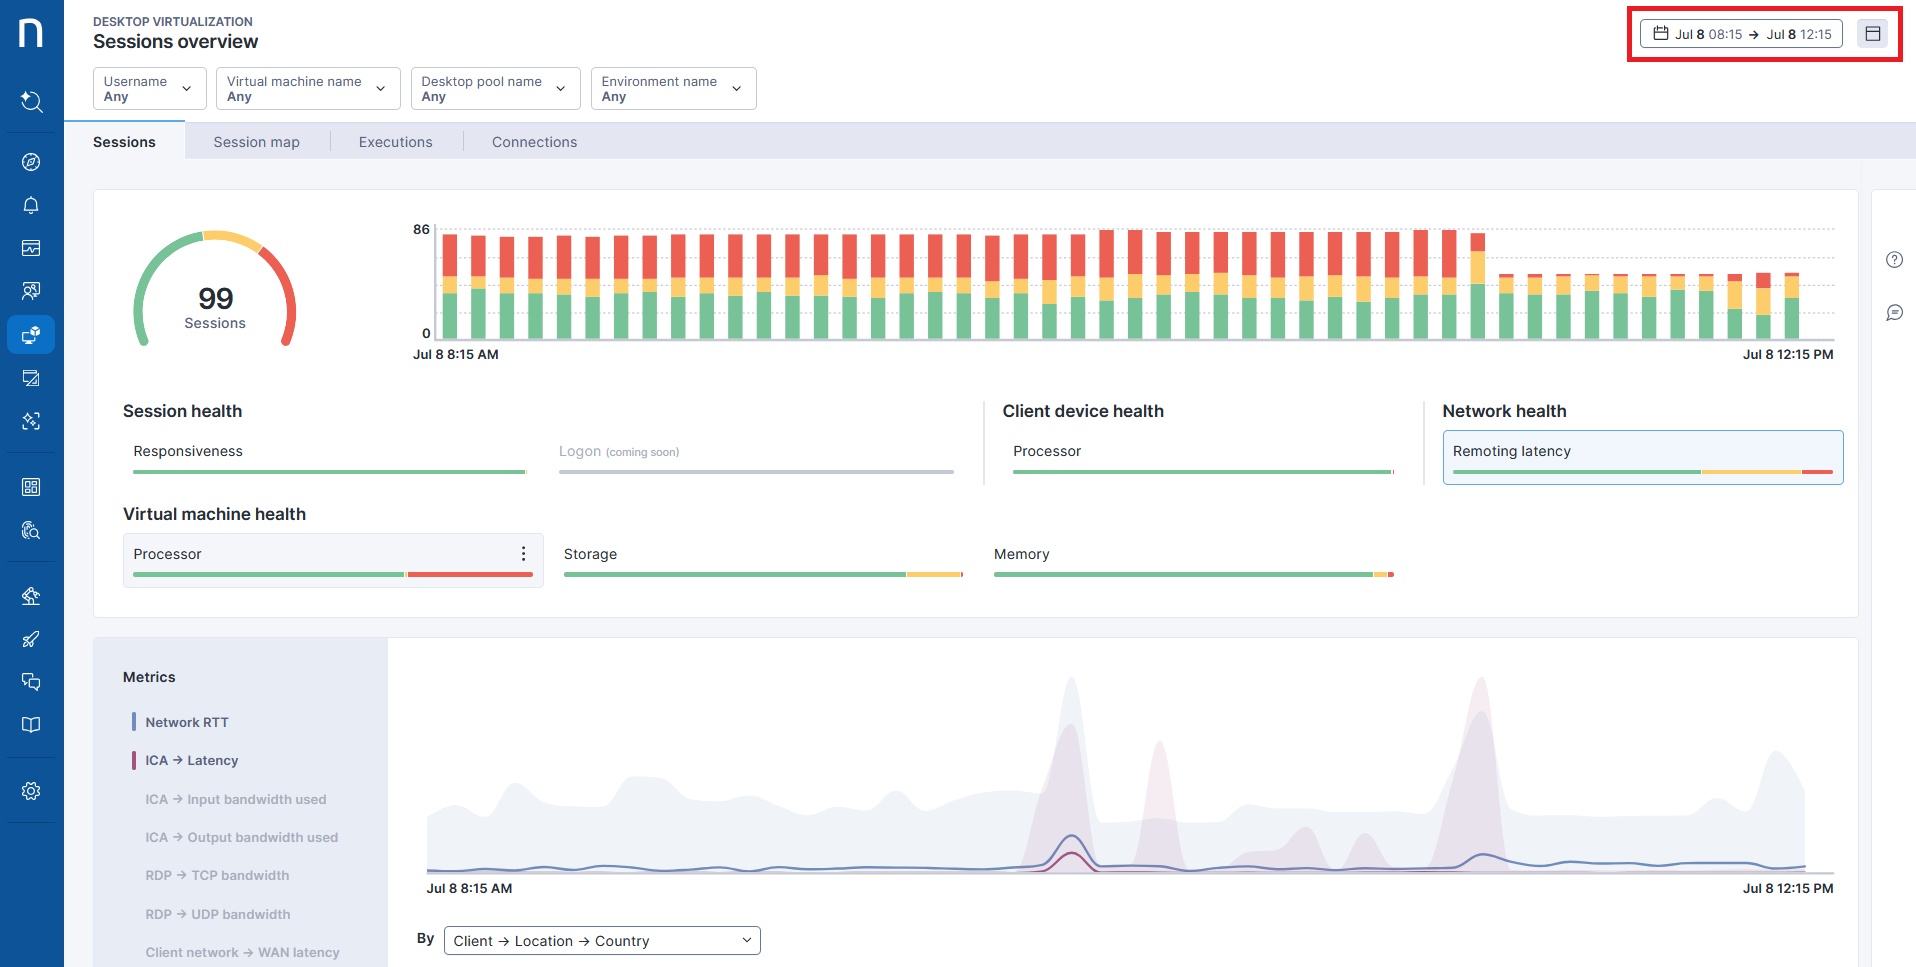
Task: Open the time range picker showing Jul 8
Action: pos(1742,33)
